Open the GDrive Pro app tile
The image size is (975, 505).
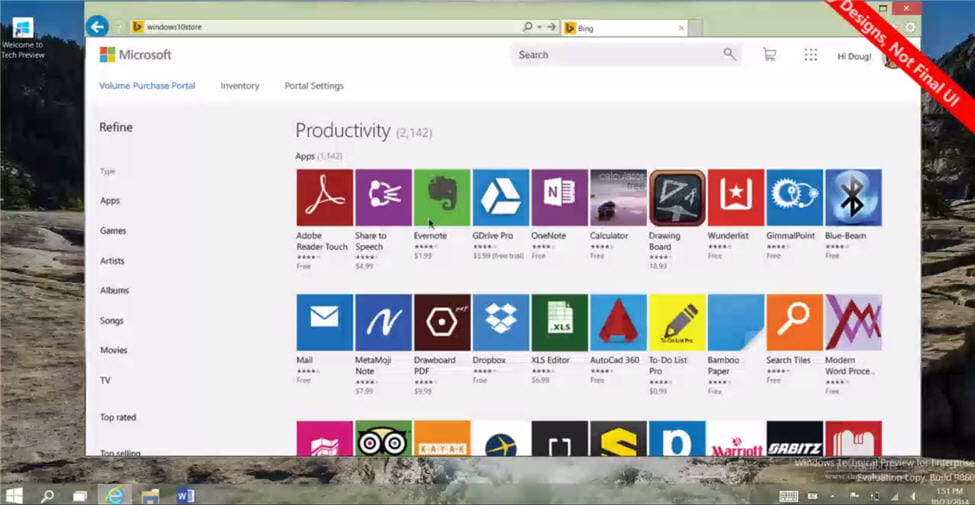click(501, 198)
